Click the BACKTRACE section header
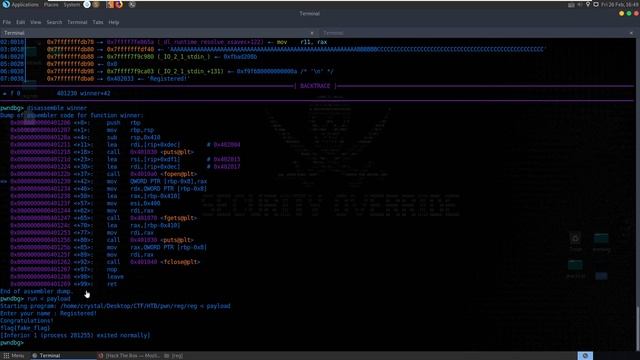The image size is (640, 360). [x=315, y=86]
